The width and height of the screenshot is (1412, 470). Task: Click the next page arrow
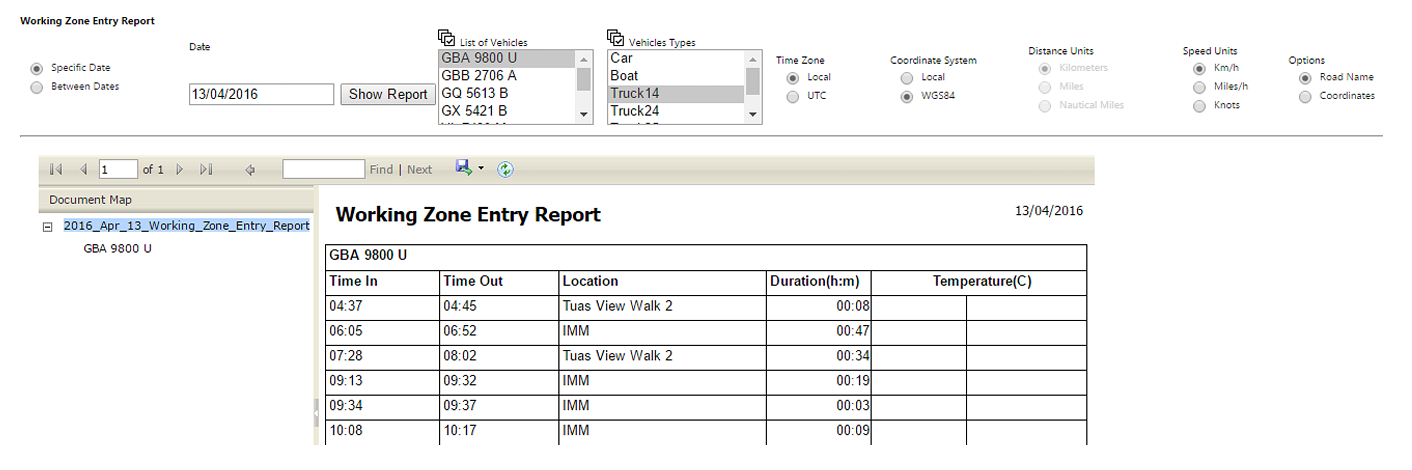(180, 170)
